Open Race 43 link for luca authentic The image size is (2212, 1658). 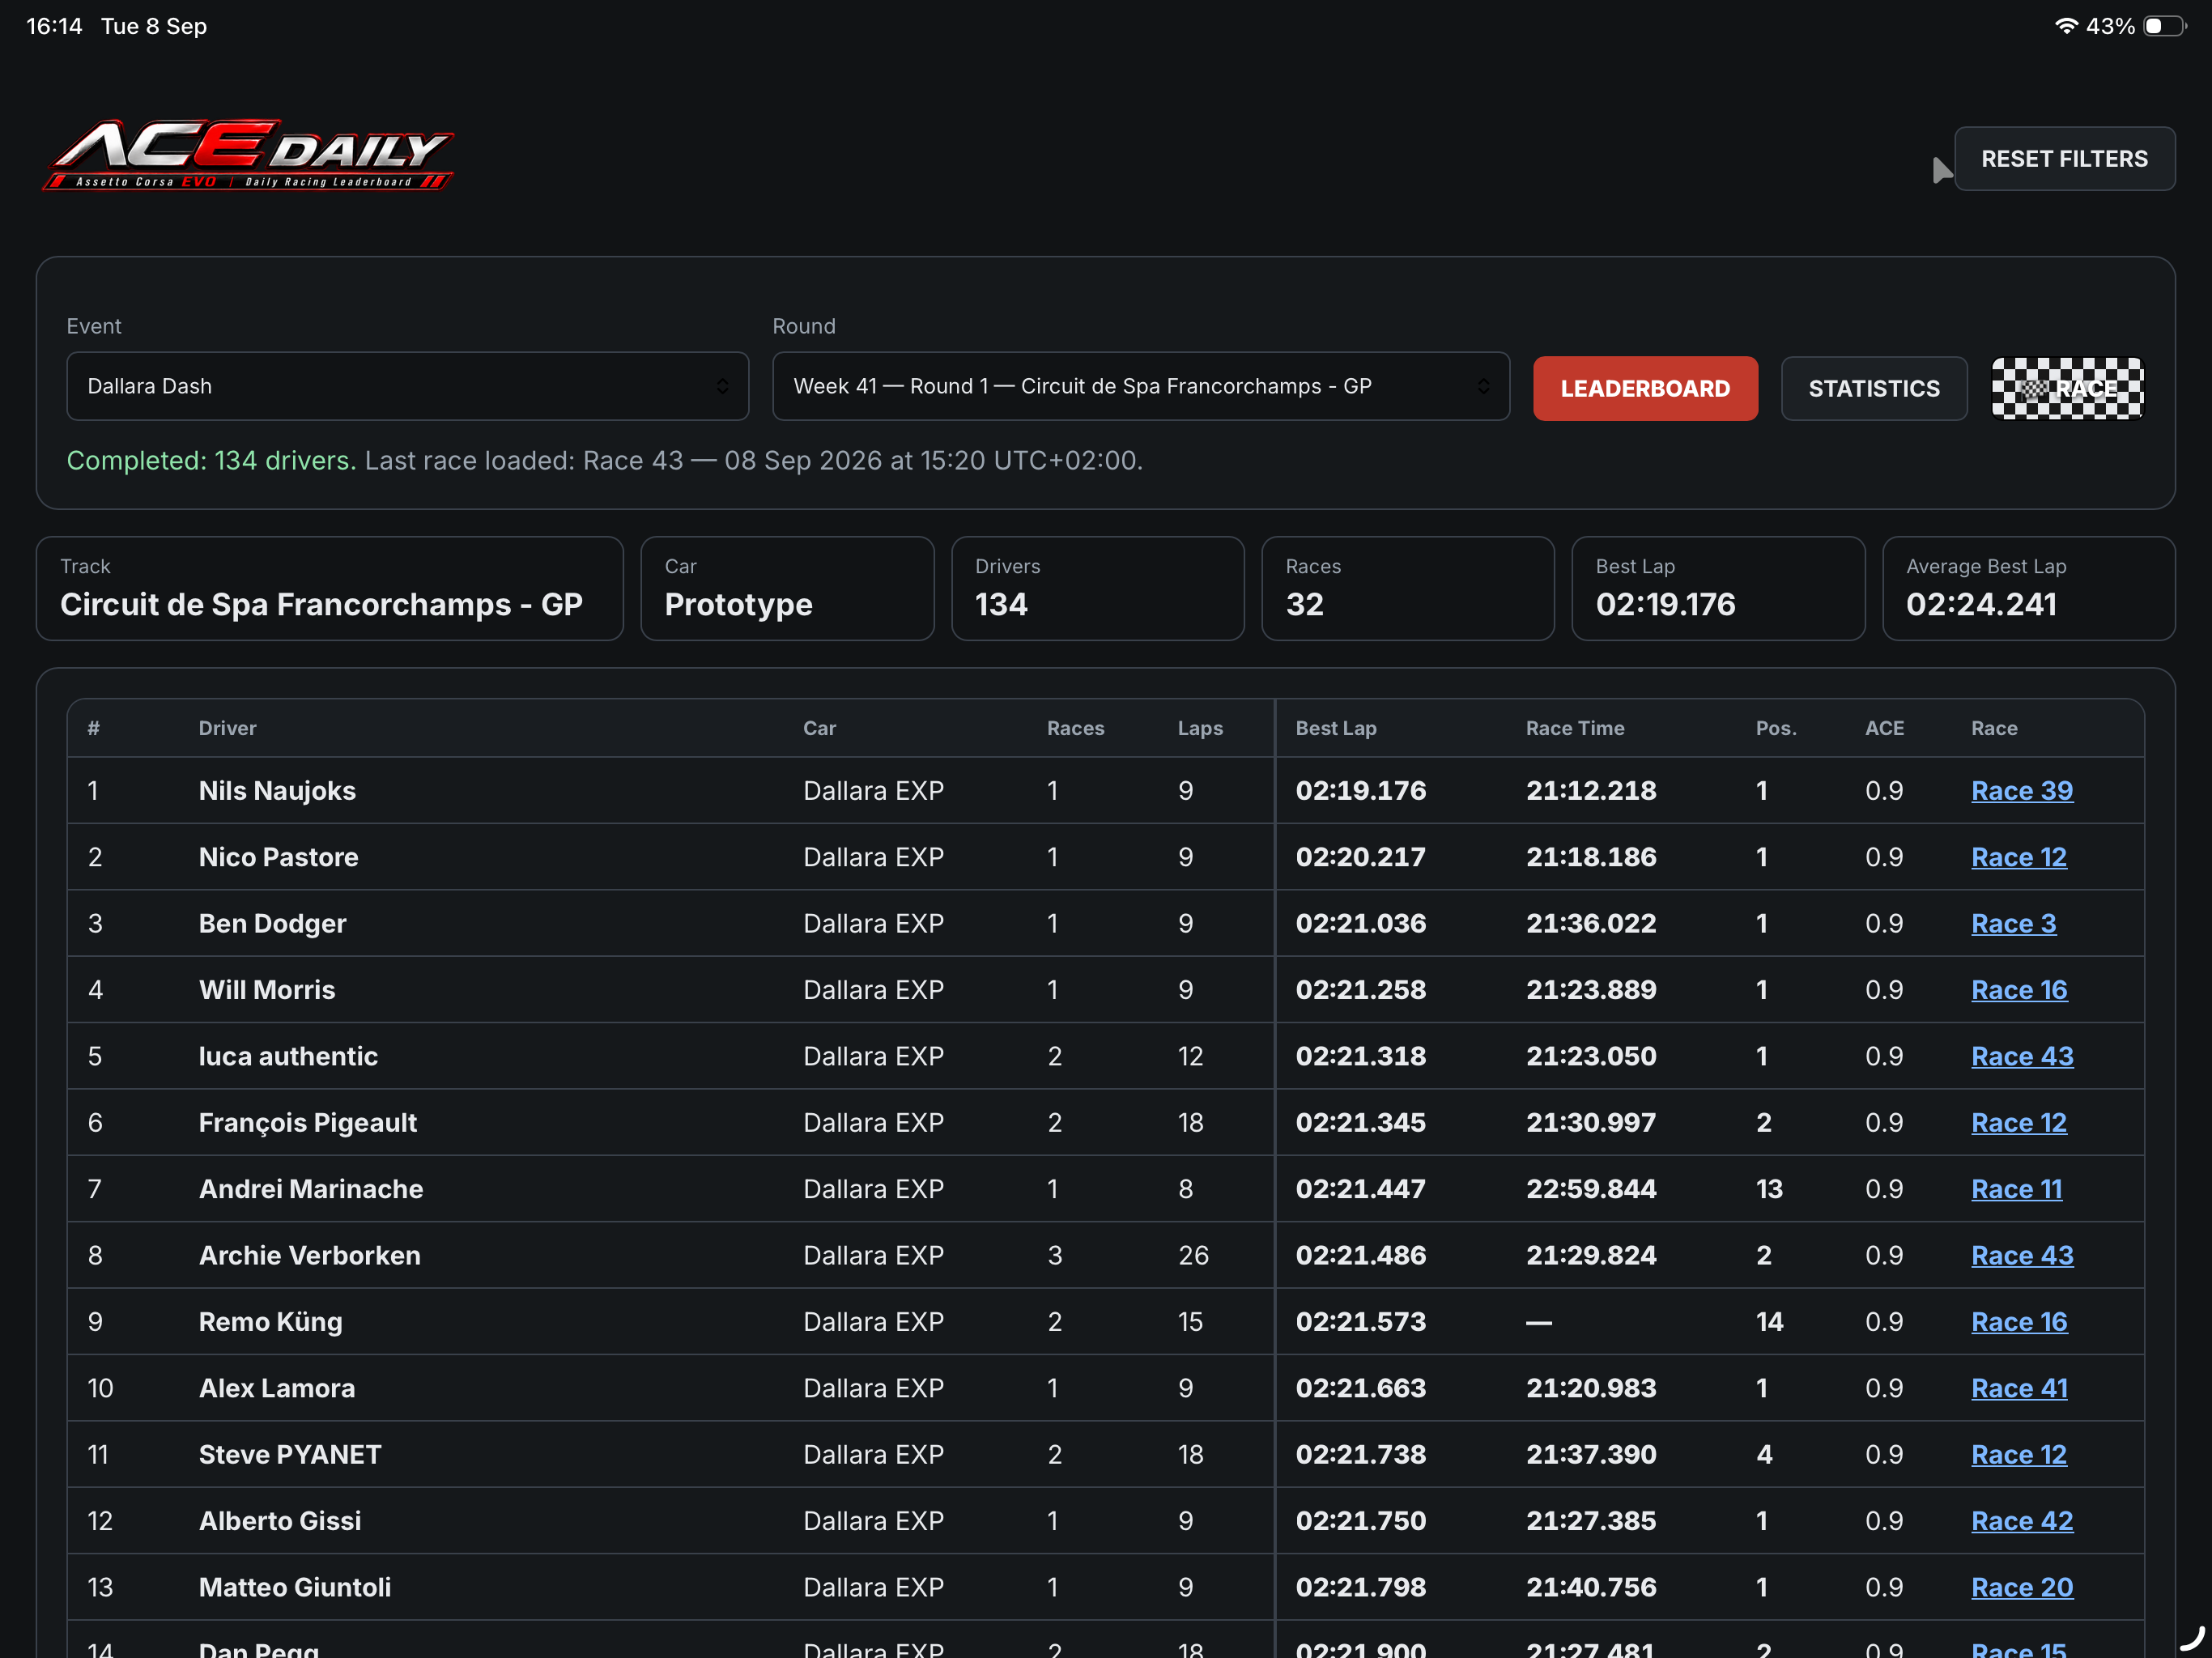[2022, 1056]
